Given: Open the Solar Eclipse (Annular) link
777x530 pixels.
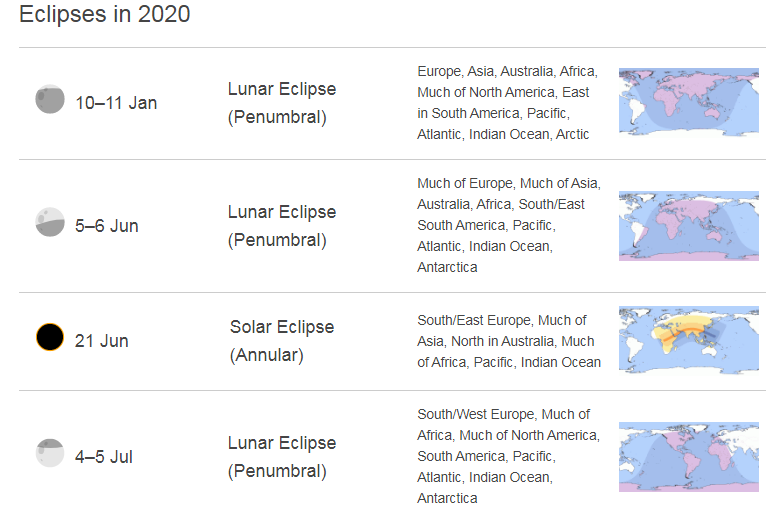Looking at the screenshot, I should pos(281,341).
